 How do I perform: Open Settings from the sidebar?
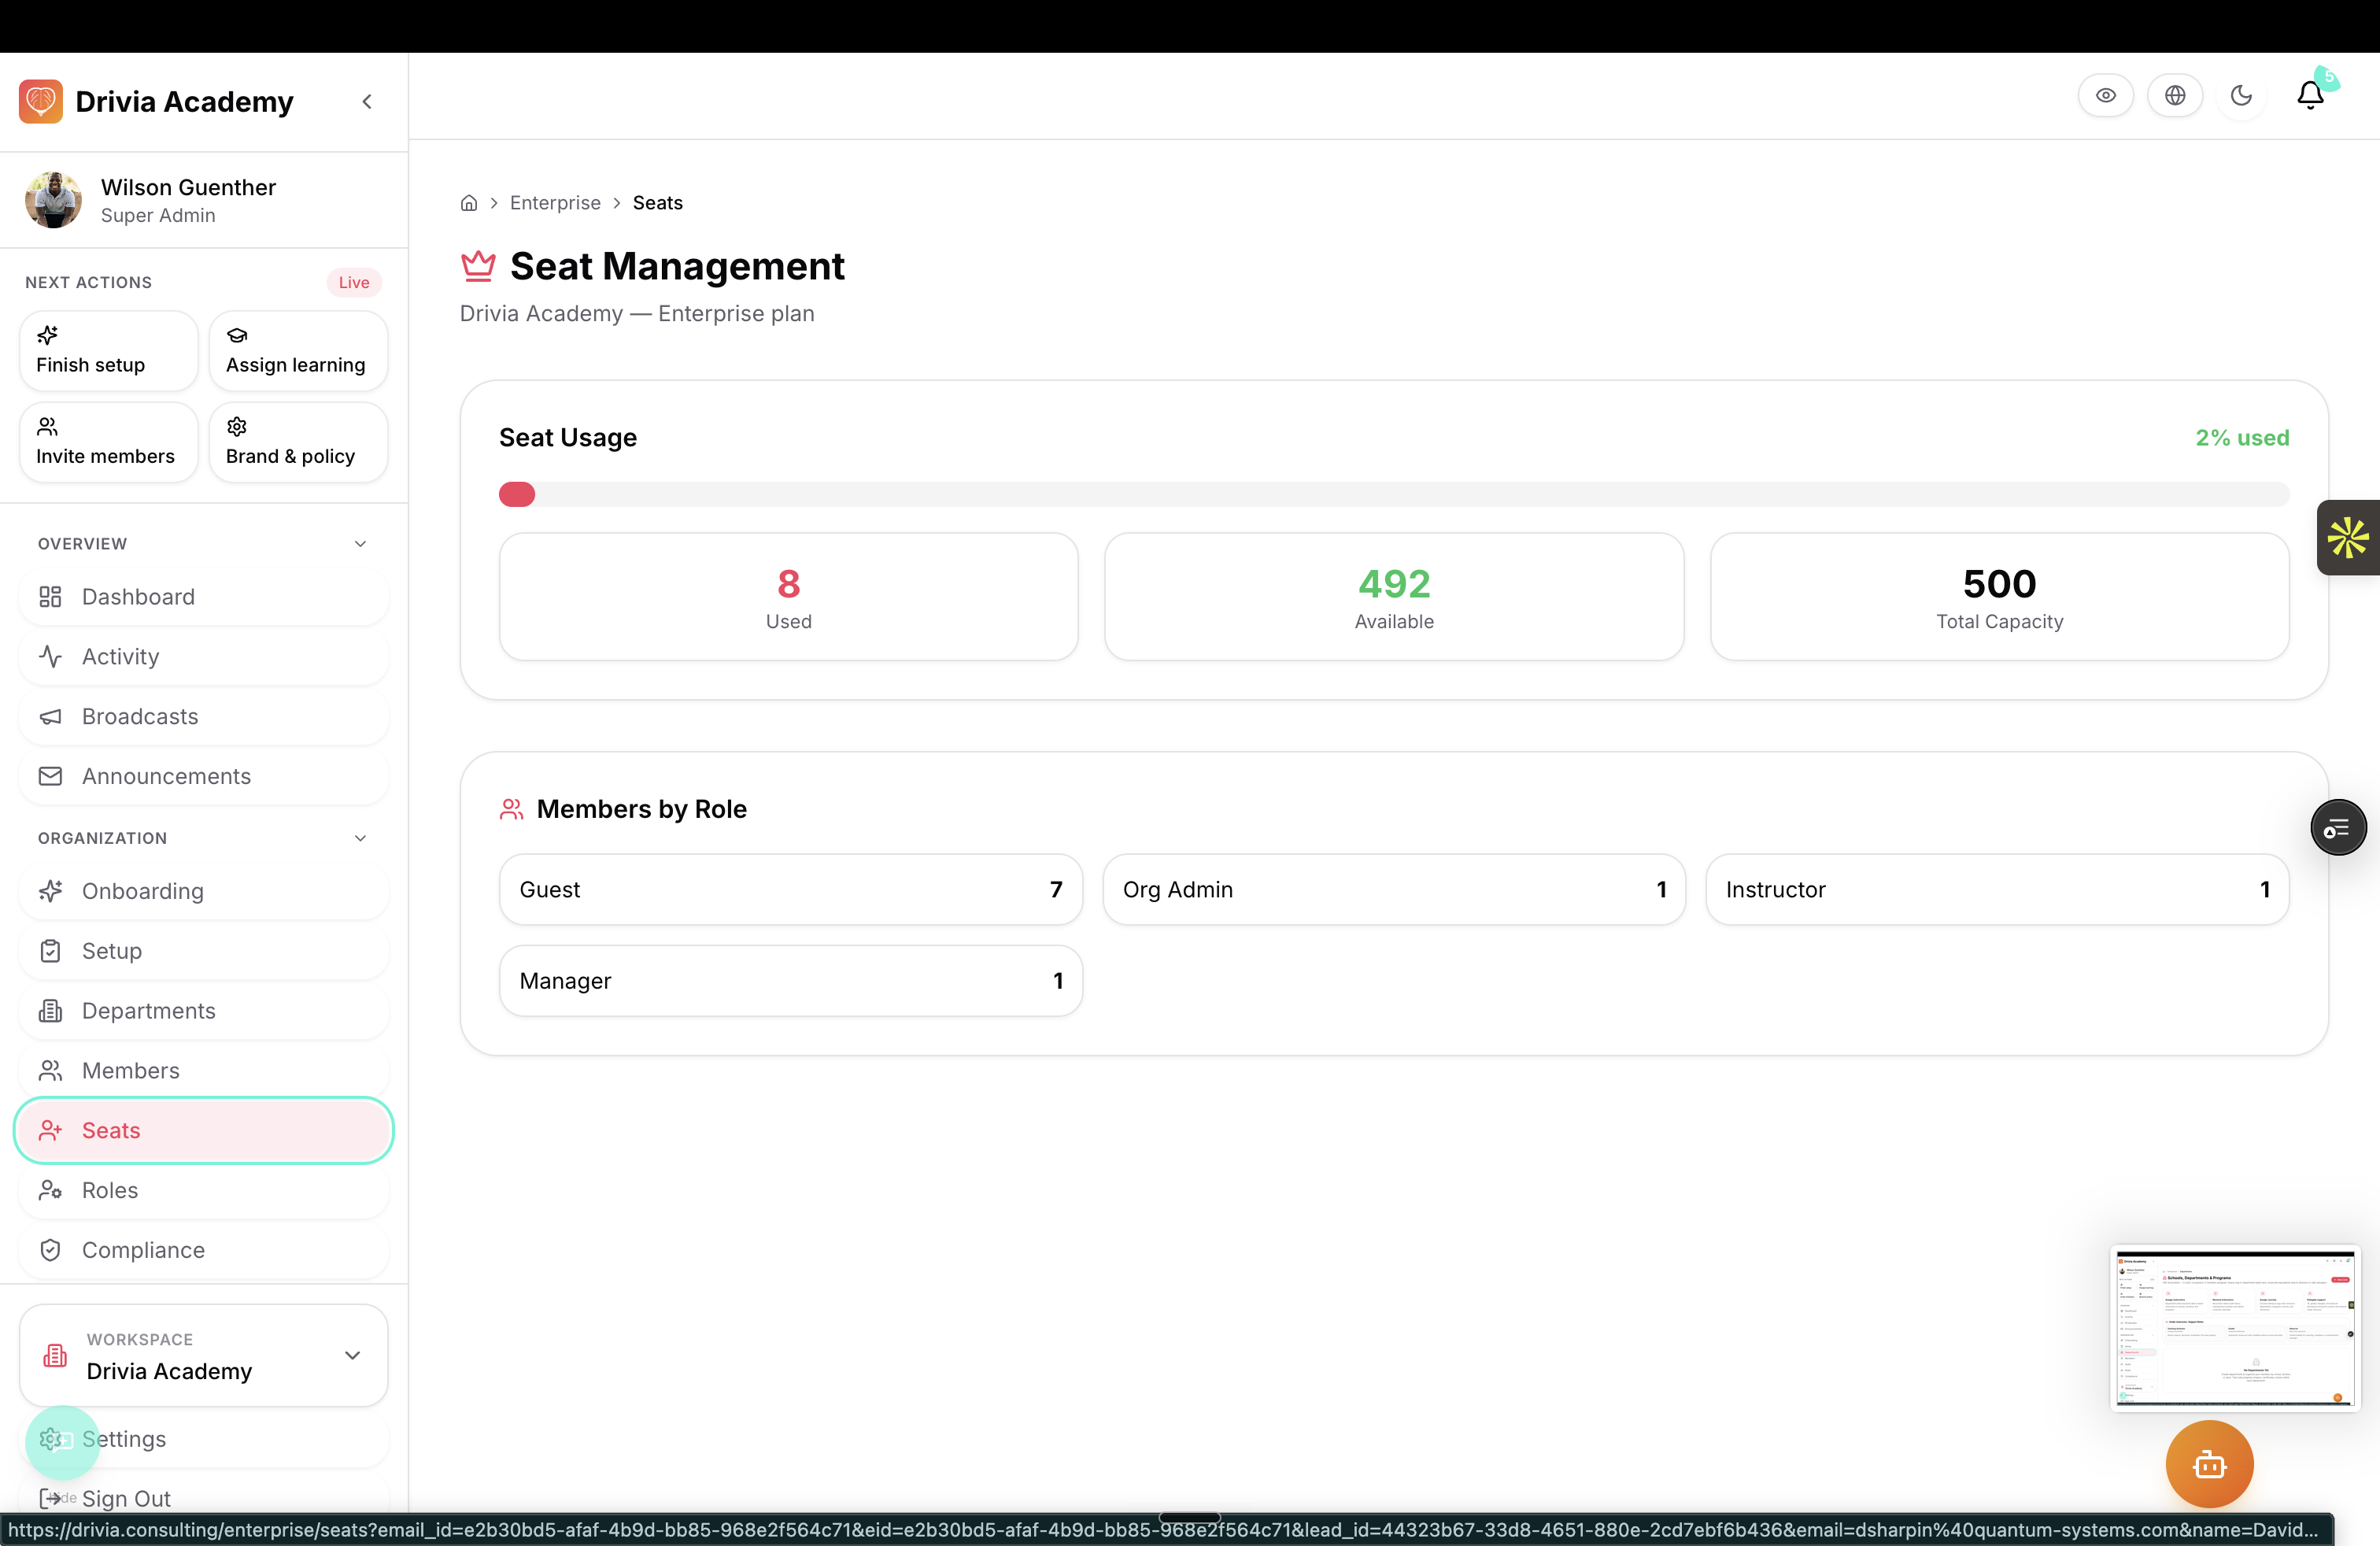click(204, 1439)
